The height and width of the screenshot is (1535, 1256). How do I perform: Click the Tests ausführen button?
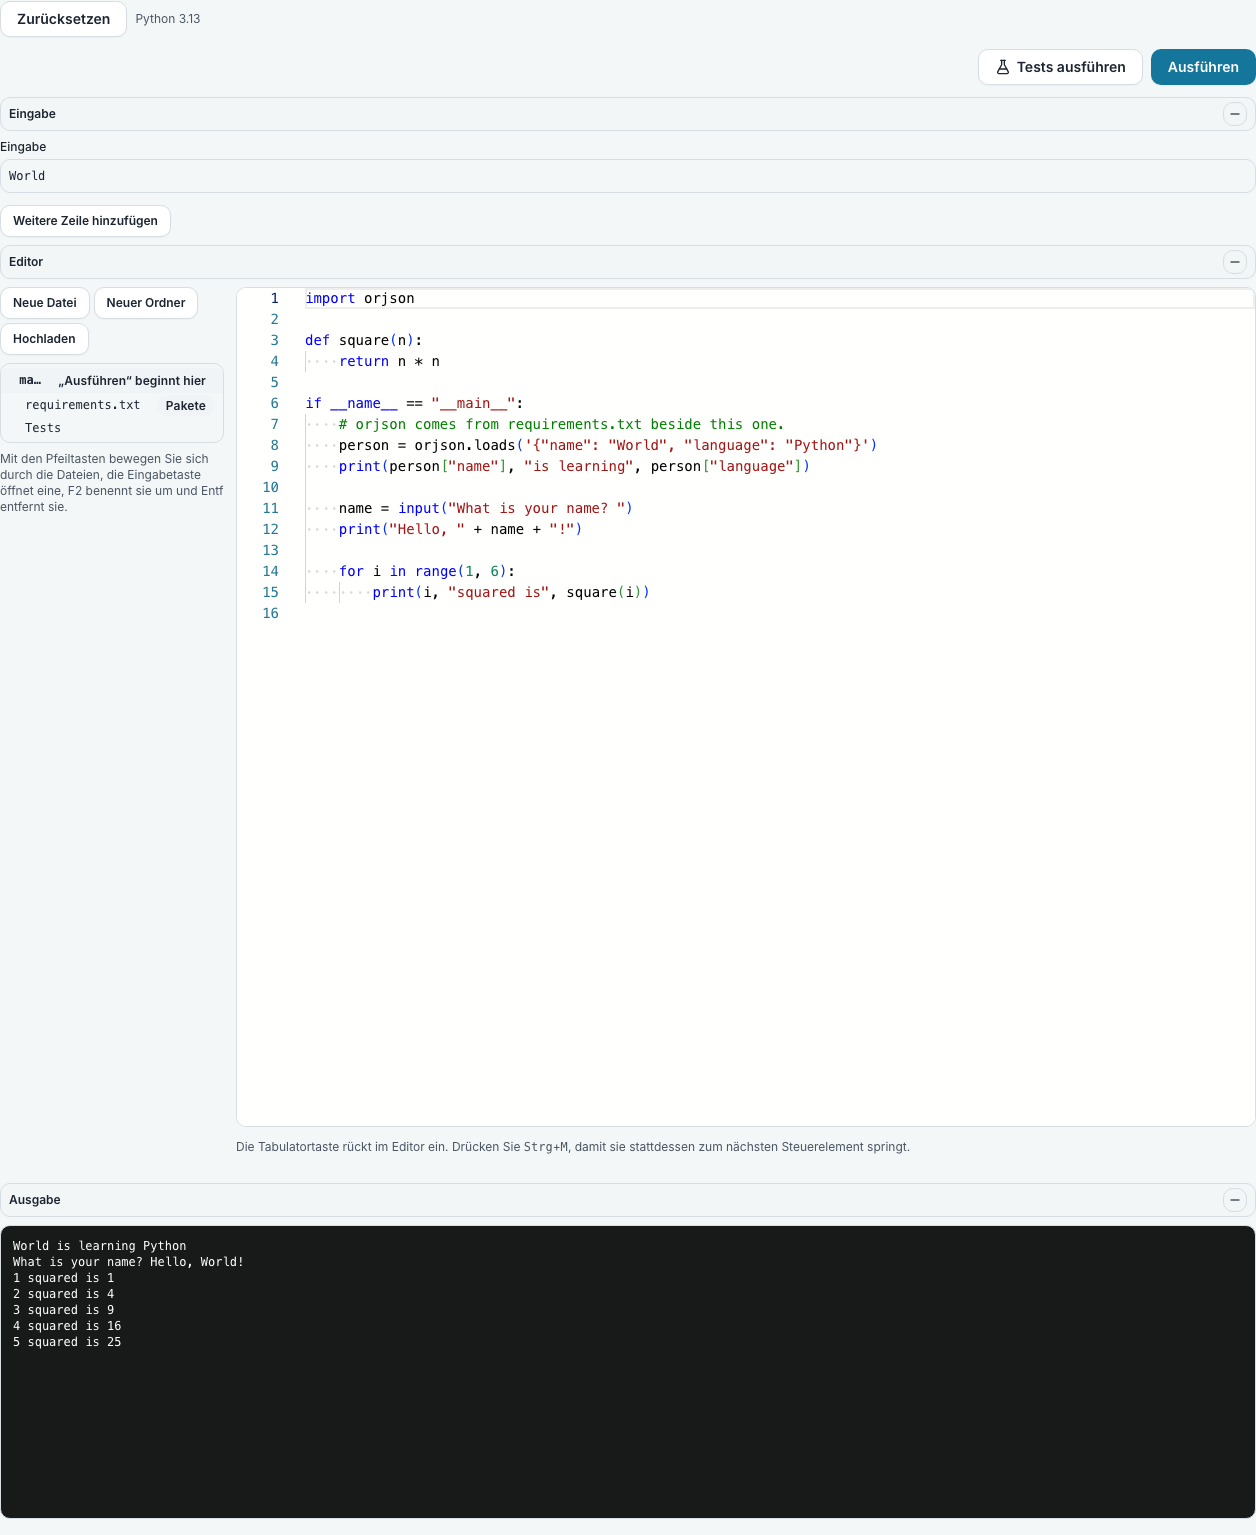pos(1060,67)
